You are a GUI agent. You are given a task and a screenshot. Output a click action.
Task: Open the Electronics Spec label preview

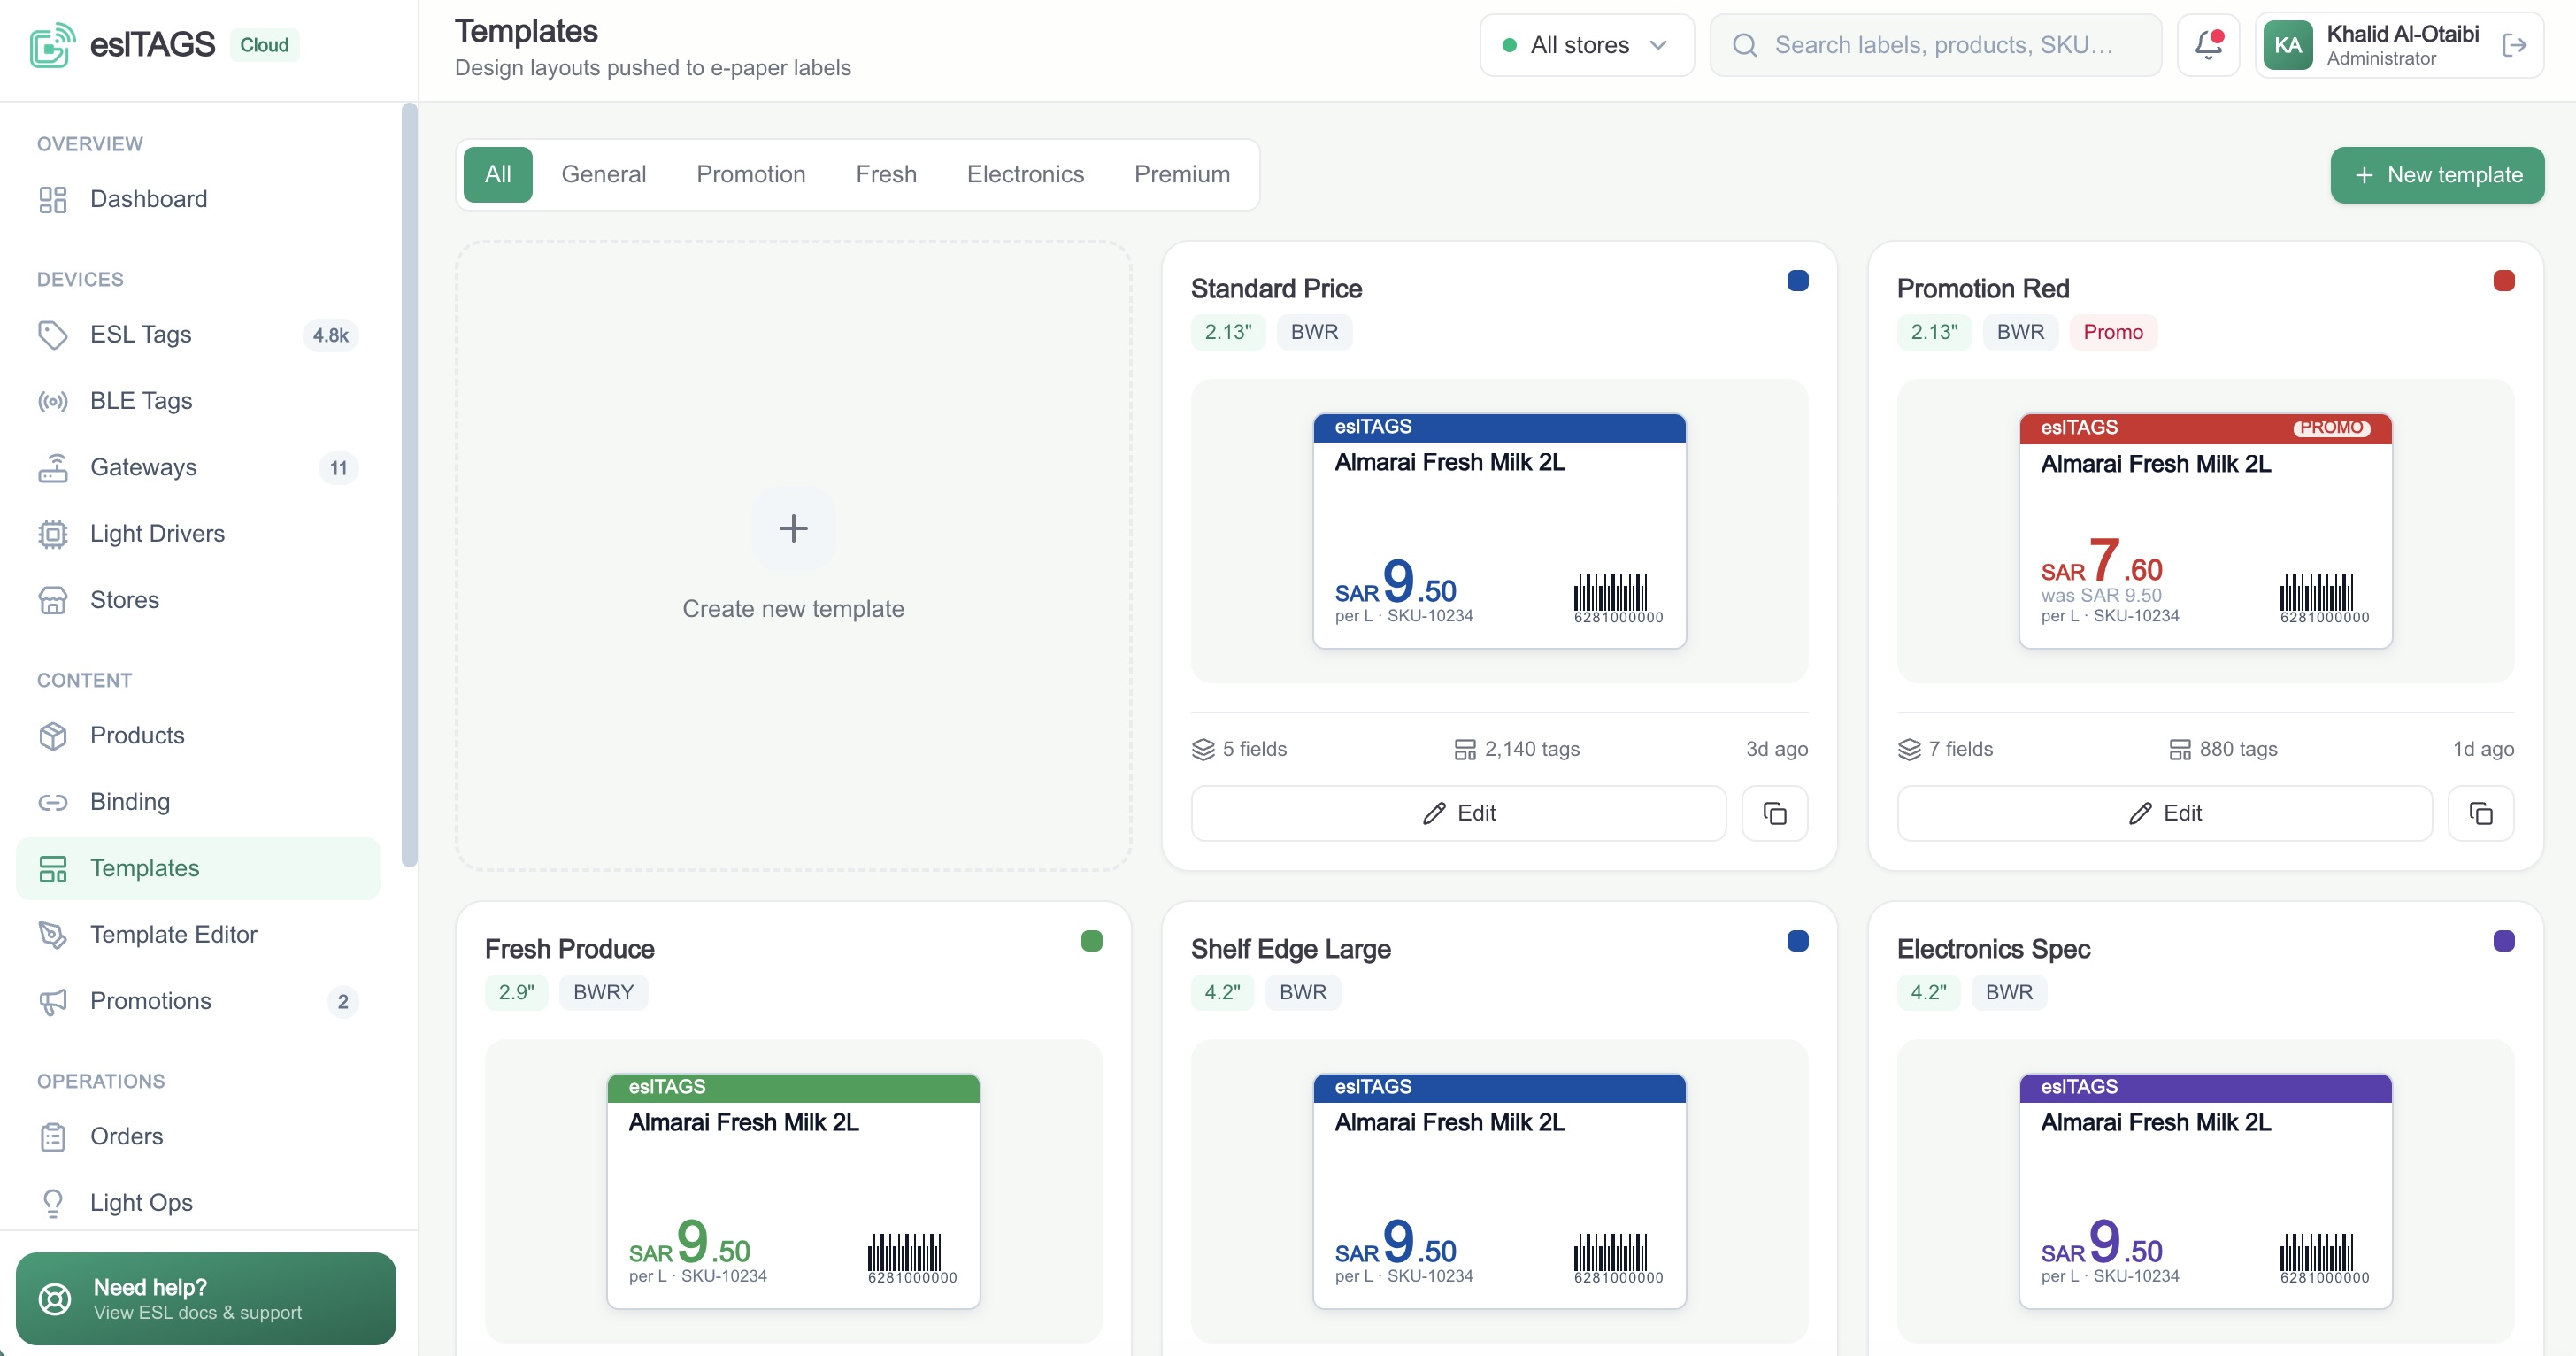pos(2205,1191)
